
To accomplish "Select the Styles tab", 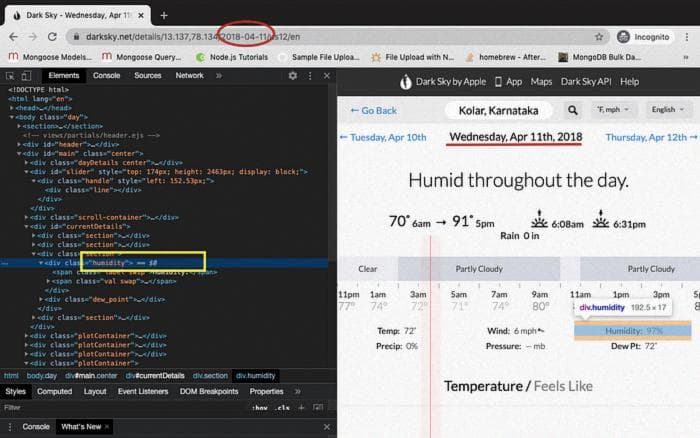I will [x=16, y=392].
